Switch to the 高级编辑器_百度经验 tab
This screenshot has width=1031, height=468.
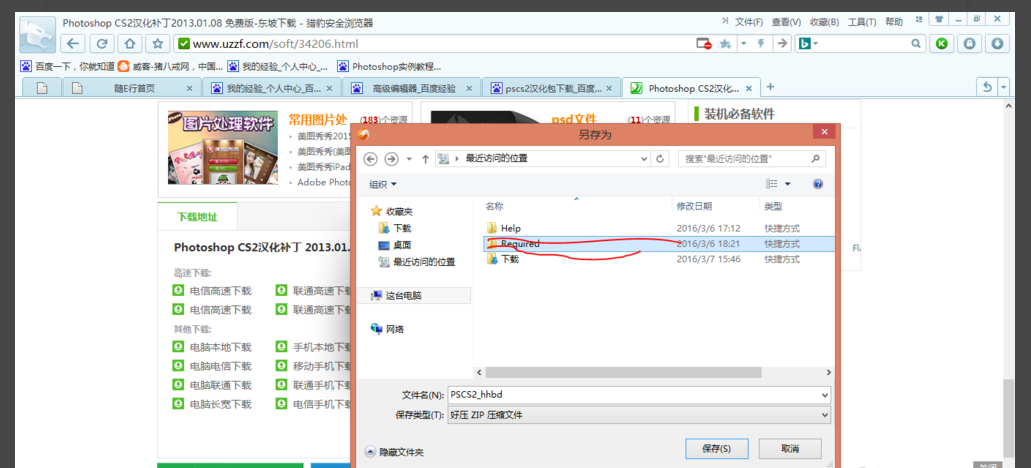pyautogui.click(x=412, y=87)
